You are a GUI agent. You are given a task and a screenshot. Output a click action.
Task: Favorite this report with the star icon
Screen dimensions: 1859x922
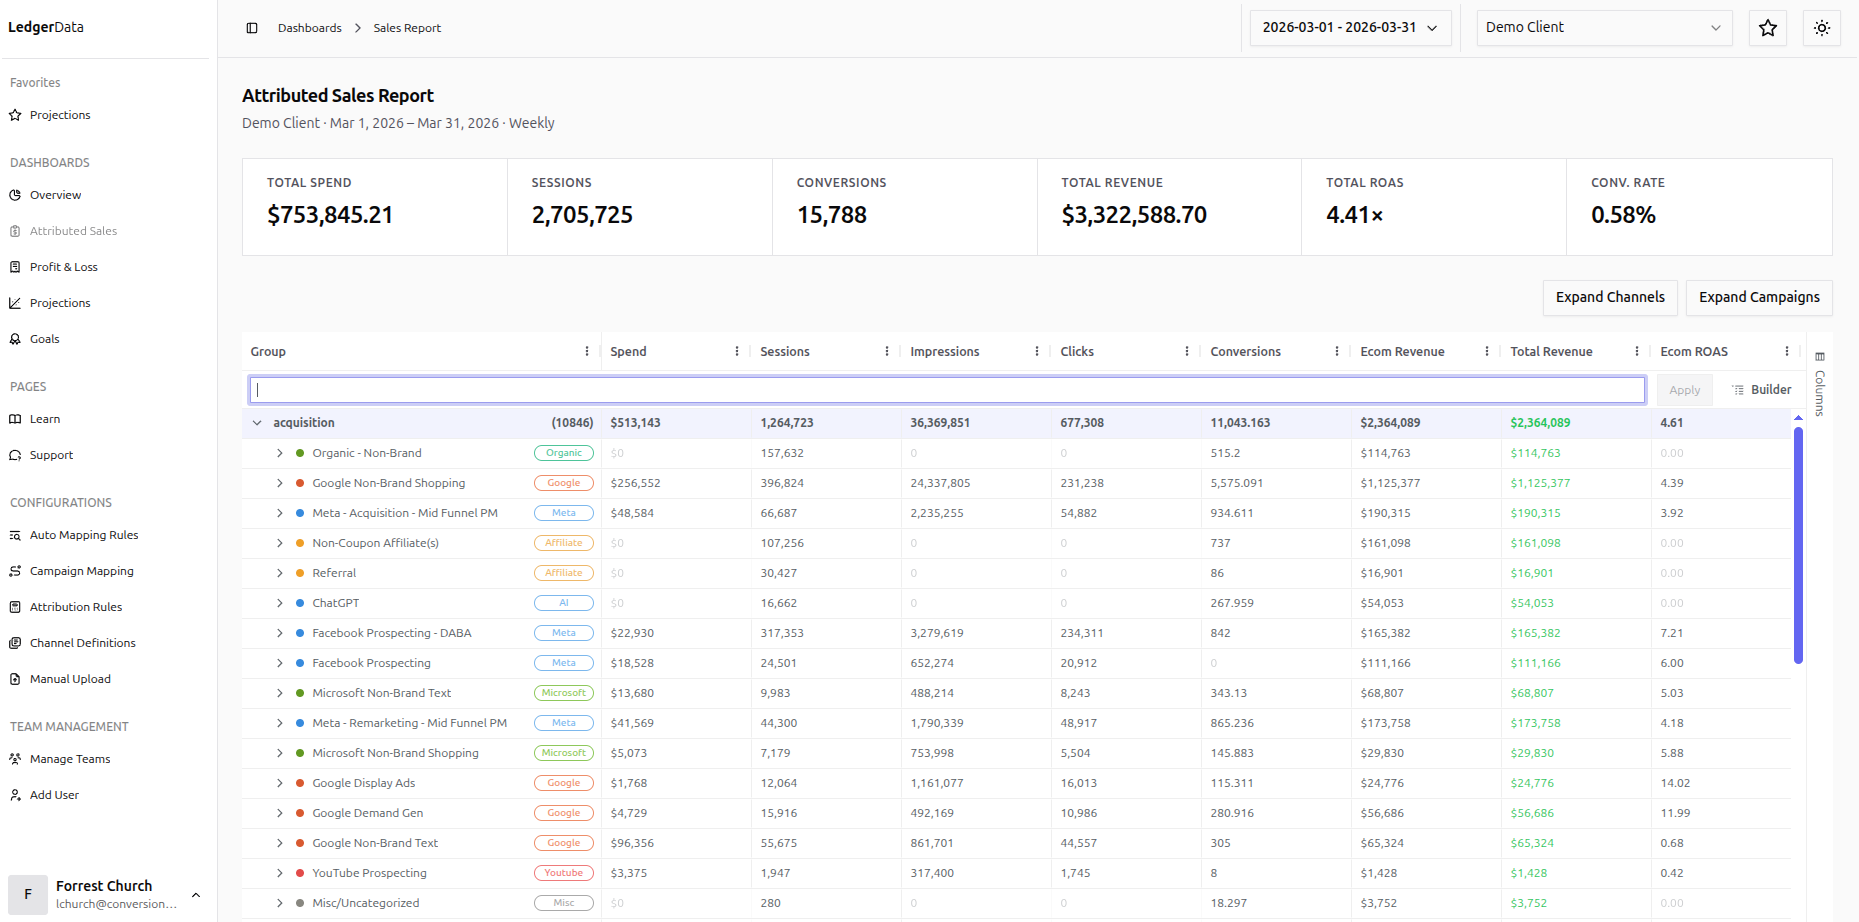click(1768, 28)
